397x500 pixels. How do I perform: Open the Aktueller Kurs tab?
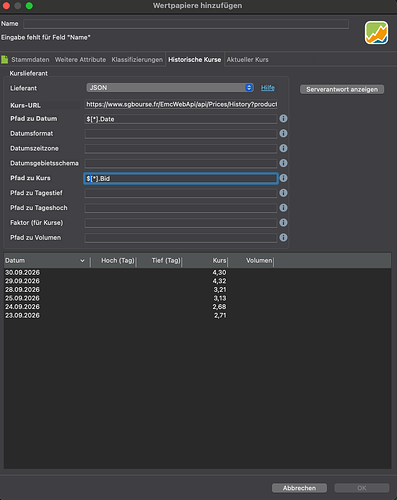(x=248, y=60)
